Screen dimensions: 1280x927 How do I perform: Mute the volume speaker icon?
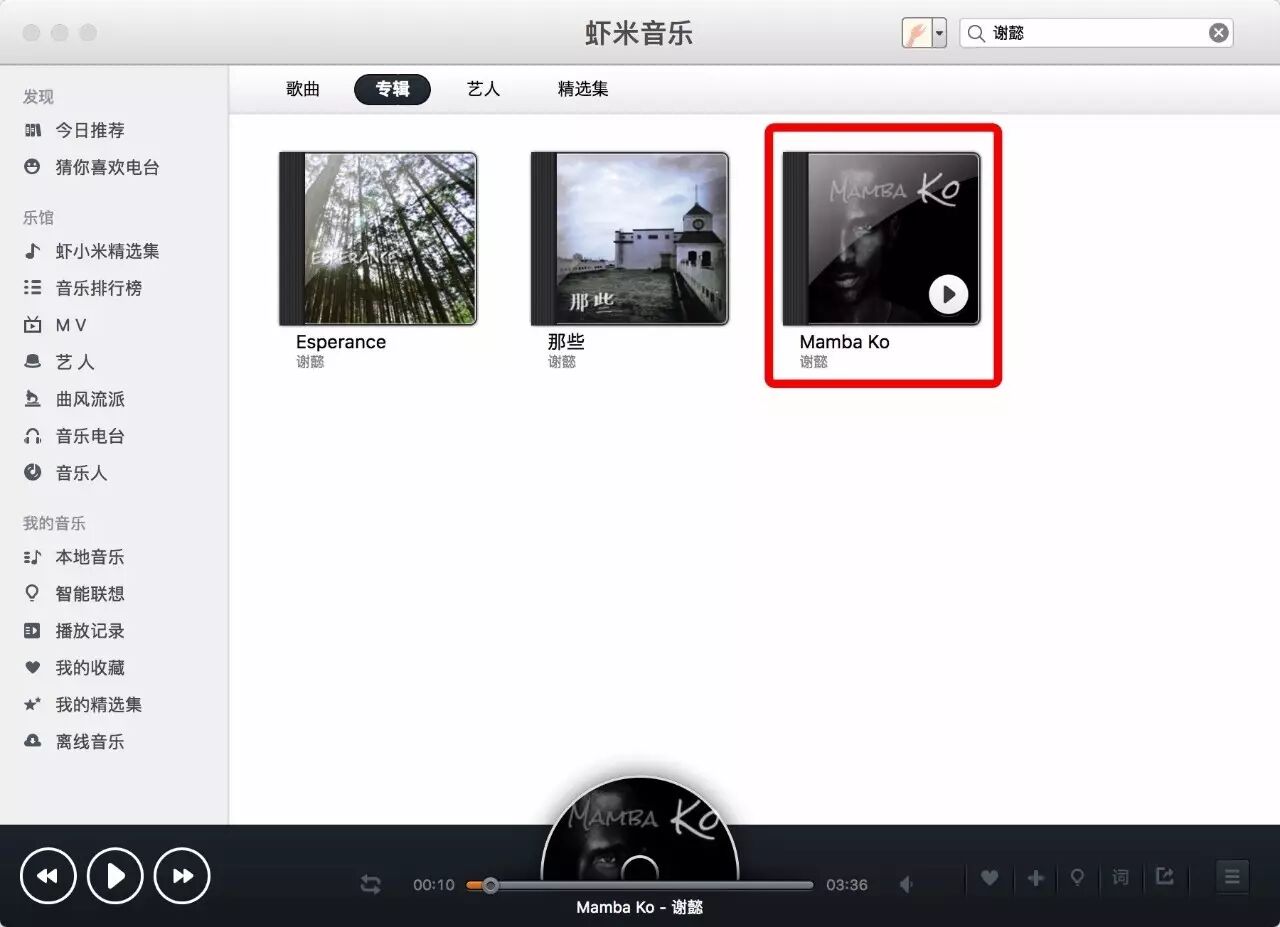(x=906, y=885)
